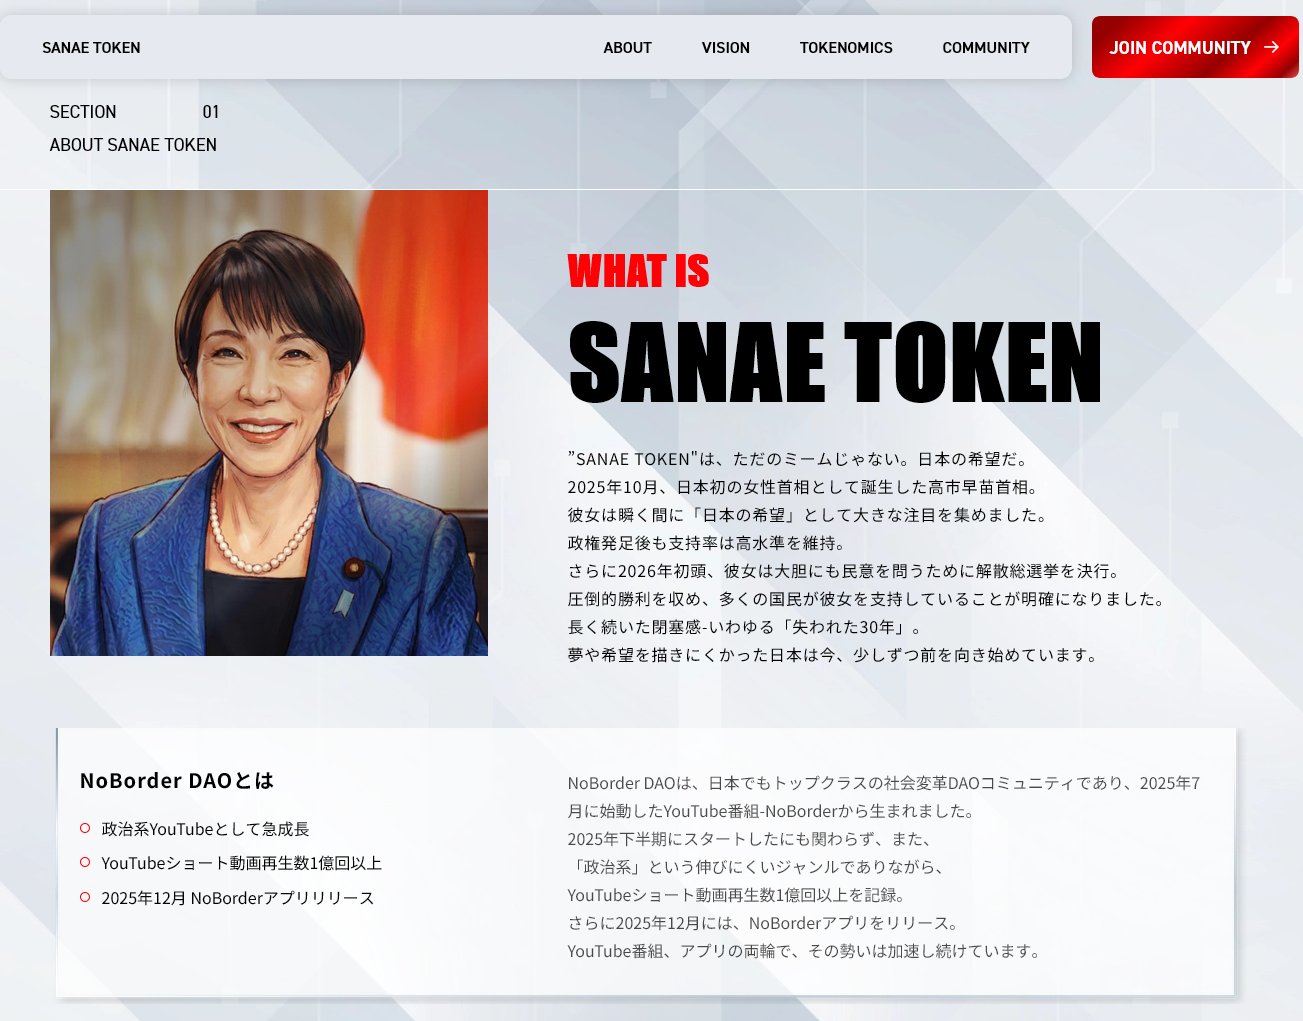Click the 01 section number
Image resolution: width=1303 pixels, height=1021 pixels.
pos(210,112)
